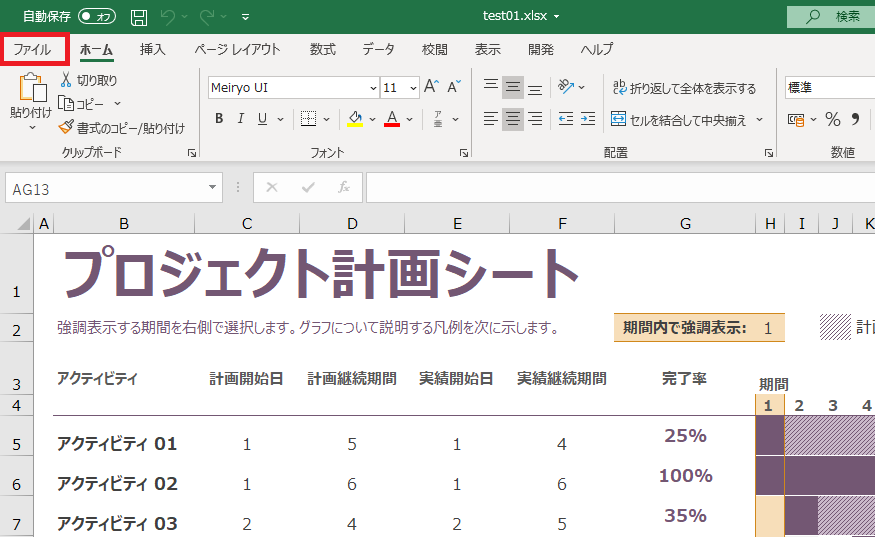Click the Save floppy disk icon
Image resolution: width=875 pixels, height=537 pixels.
coord(139,17)
